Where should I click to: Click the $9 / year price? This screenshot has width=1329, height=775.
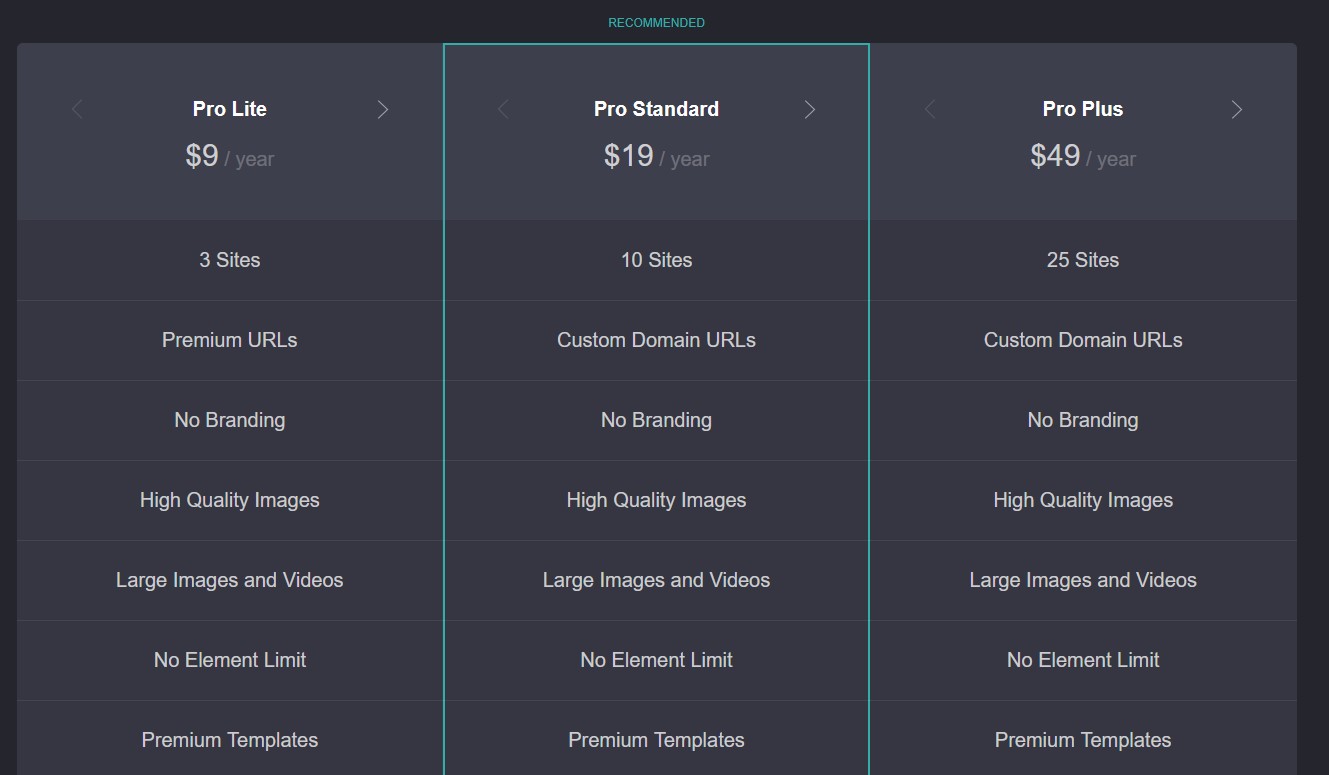pyautogui.click(x=230, y=156)
